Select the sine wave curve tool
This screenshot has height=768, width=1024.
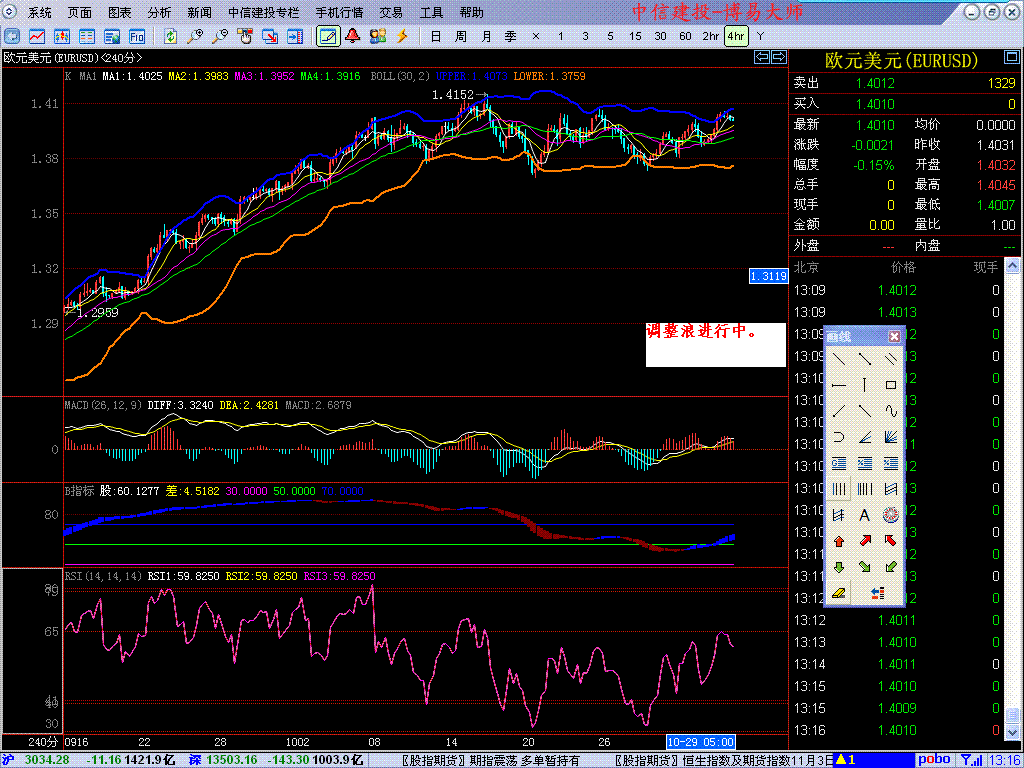coord(890,411)
